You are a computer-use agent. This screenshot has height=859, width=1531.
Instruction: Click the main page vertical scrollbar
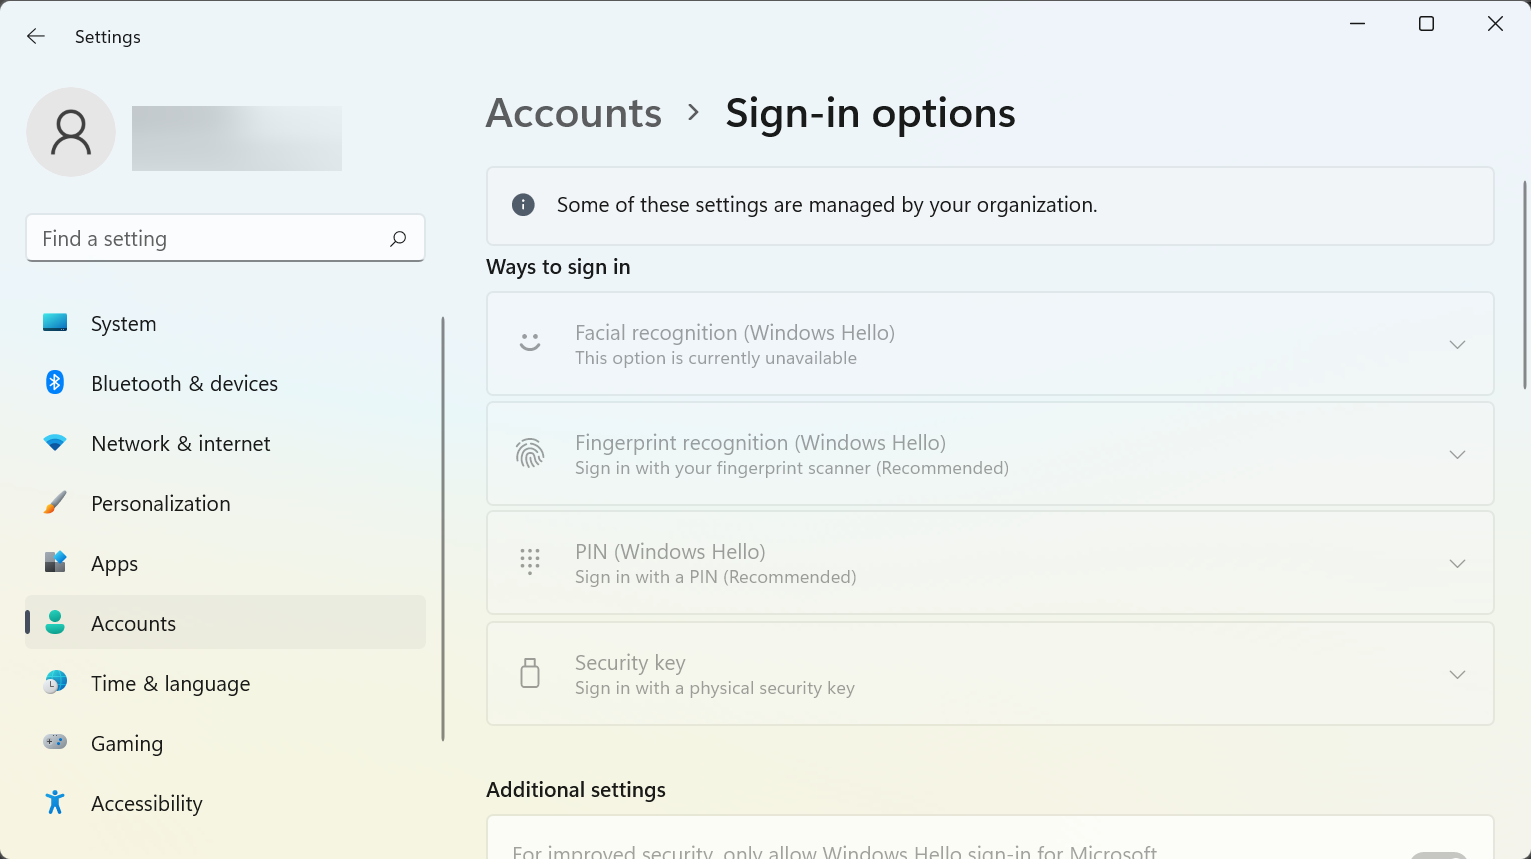tap(1524, 285)
